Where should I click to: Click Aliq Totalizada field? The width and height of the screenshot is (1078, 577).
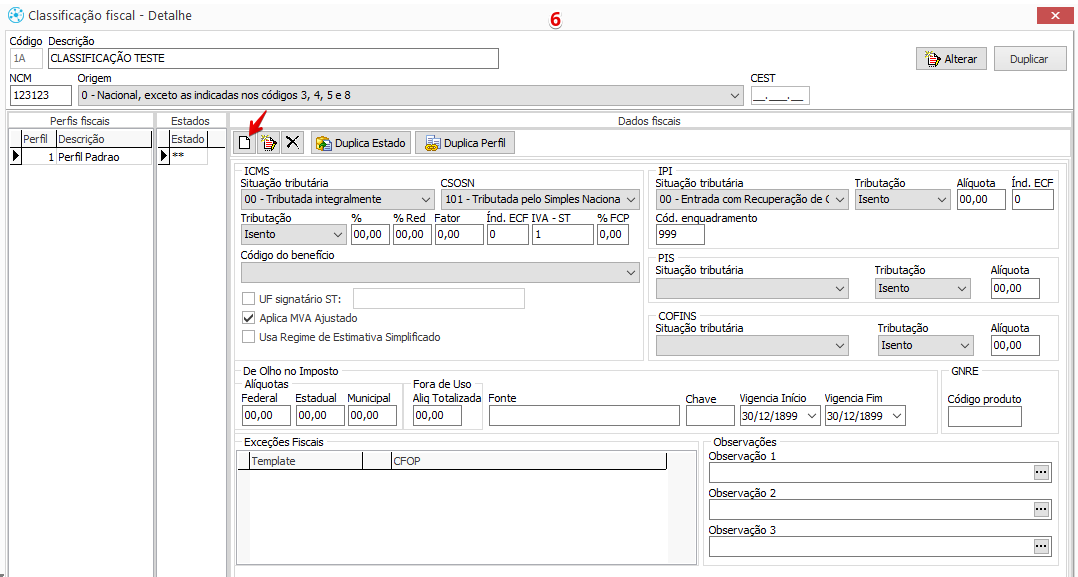click(x=437, y=416)
